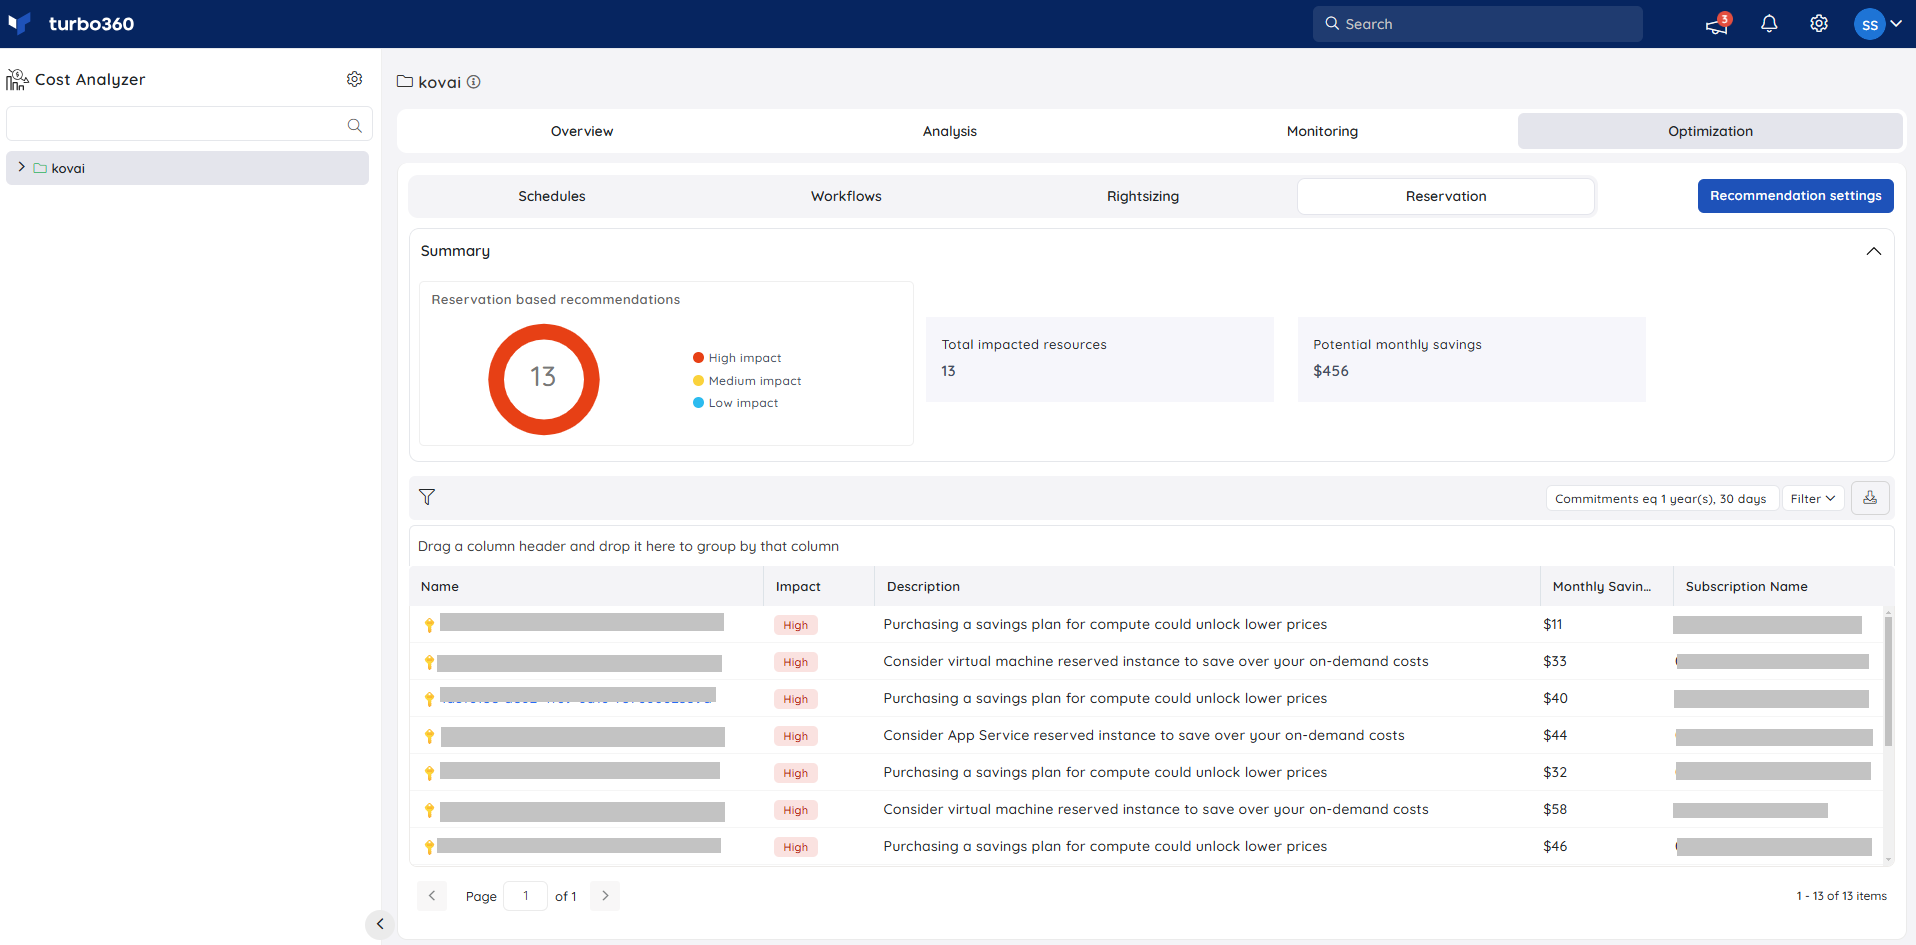
Task: Sort by the Name column header
Action: [586, 586]
